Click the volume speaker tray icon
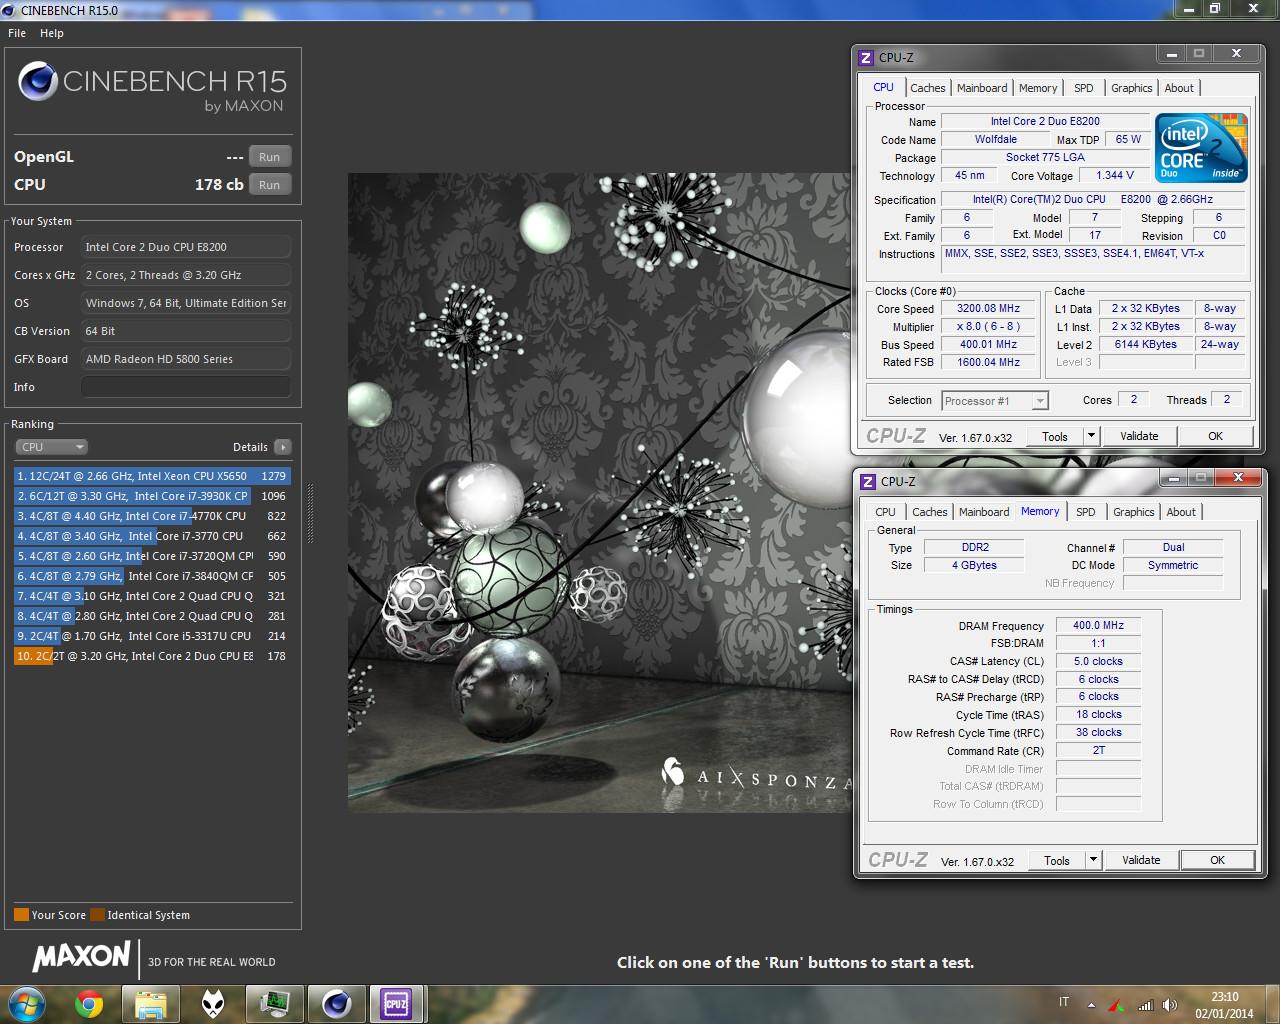This screenshot has height=1024, width=1280. coord(1170,1005)
